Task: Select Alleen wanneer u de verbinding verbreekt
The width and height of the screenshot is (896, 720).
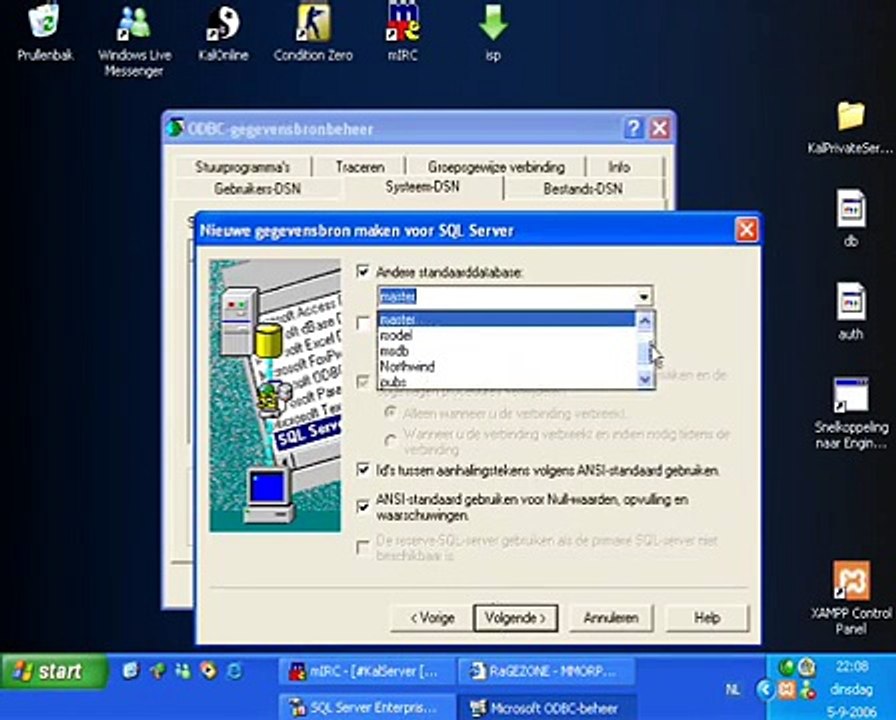Action: pos(391,412)
